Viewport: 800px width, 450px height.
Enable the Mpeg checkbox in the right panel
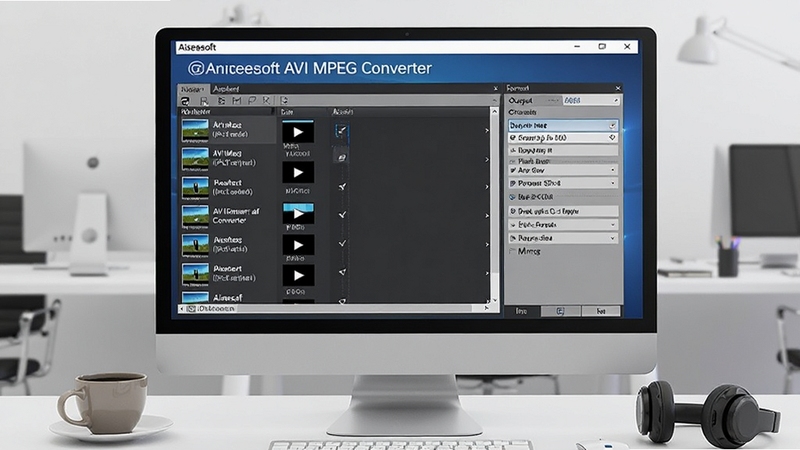(x=513, y=251)
